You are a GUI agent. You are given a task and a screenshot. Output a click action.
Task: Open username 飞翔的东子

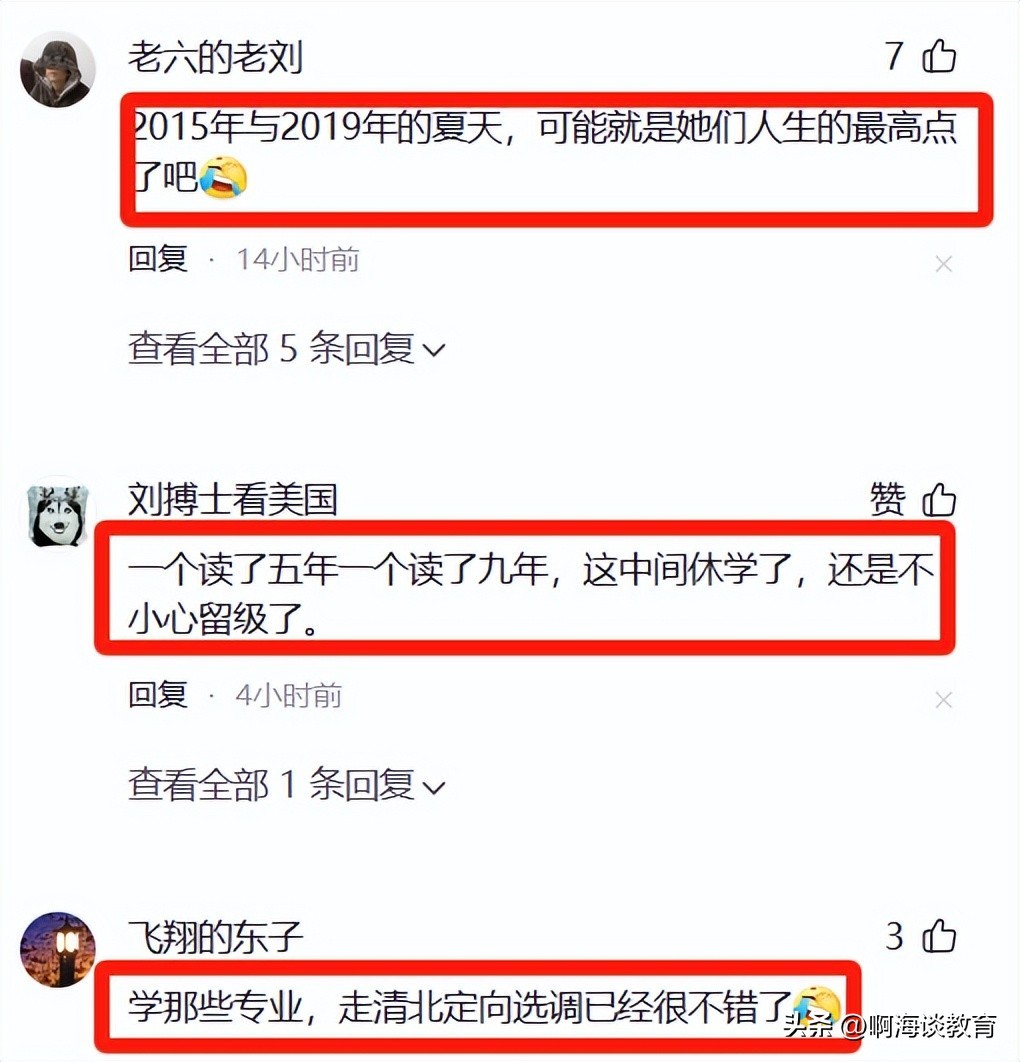pyautogui.click(x=215, y=937)
